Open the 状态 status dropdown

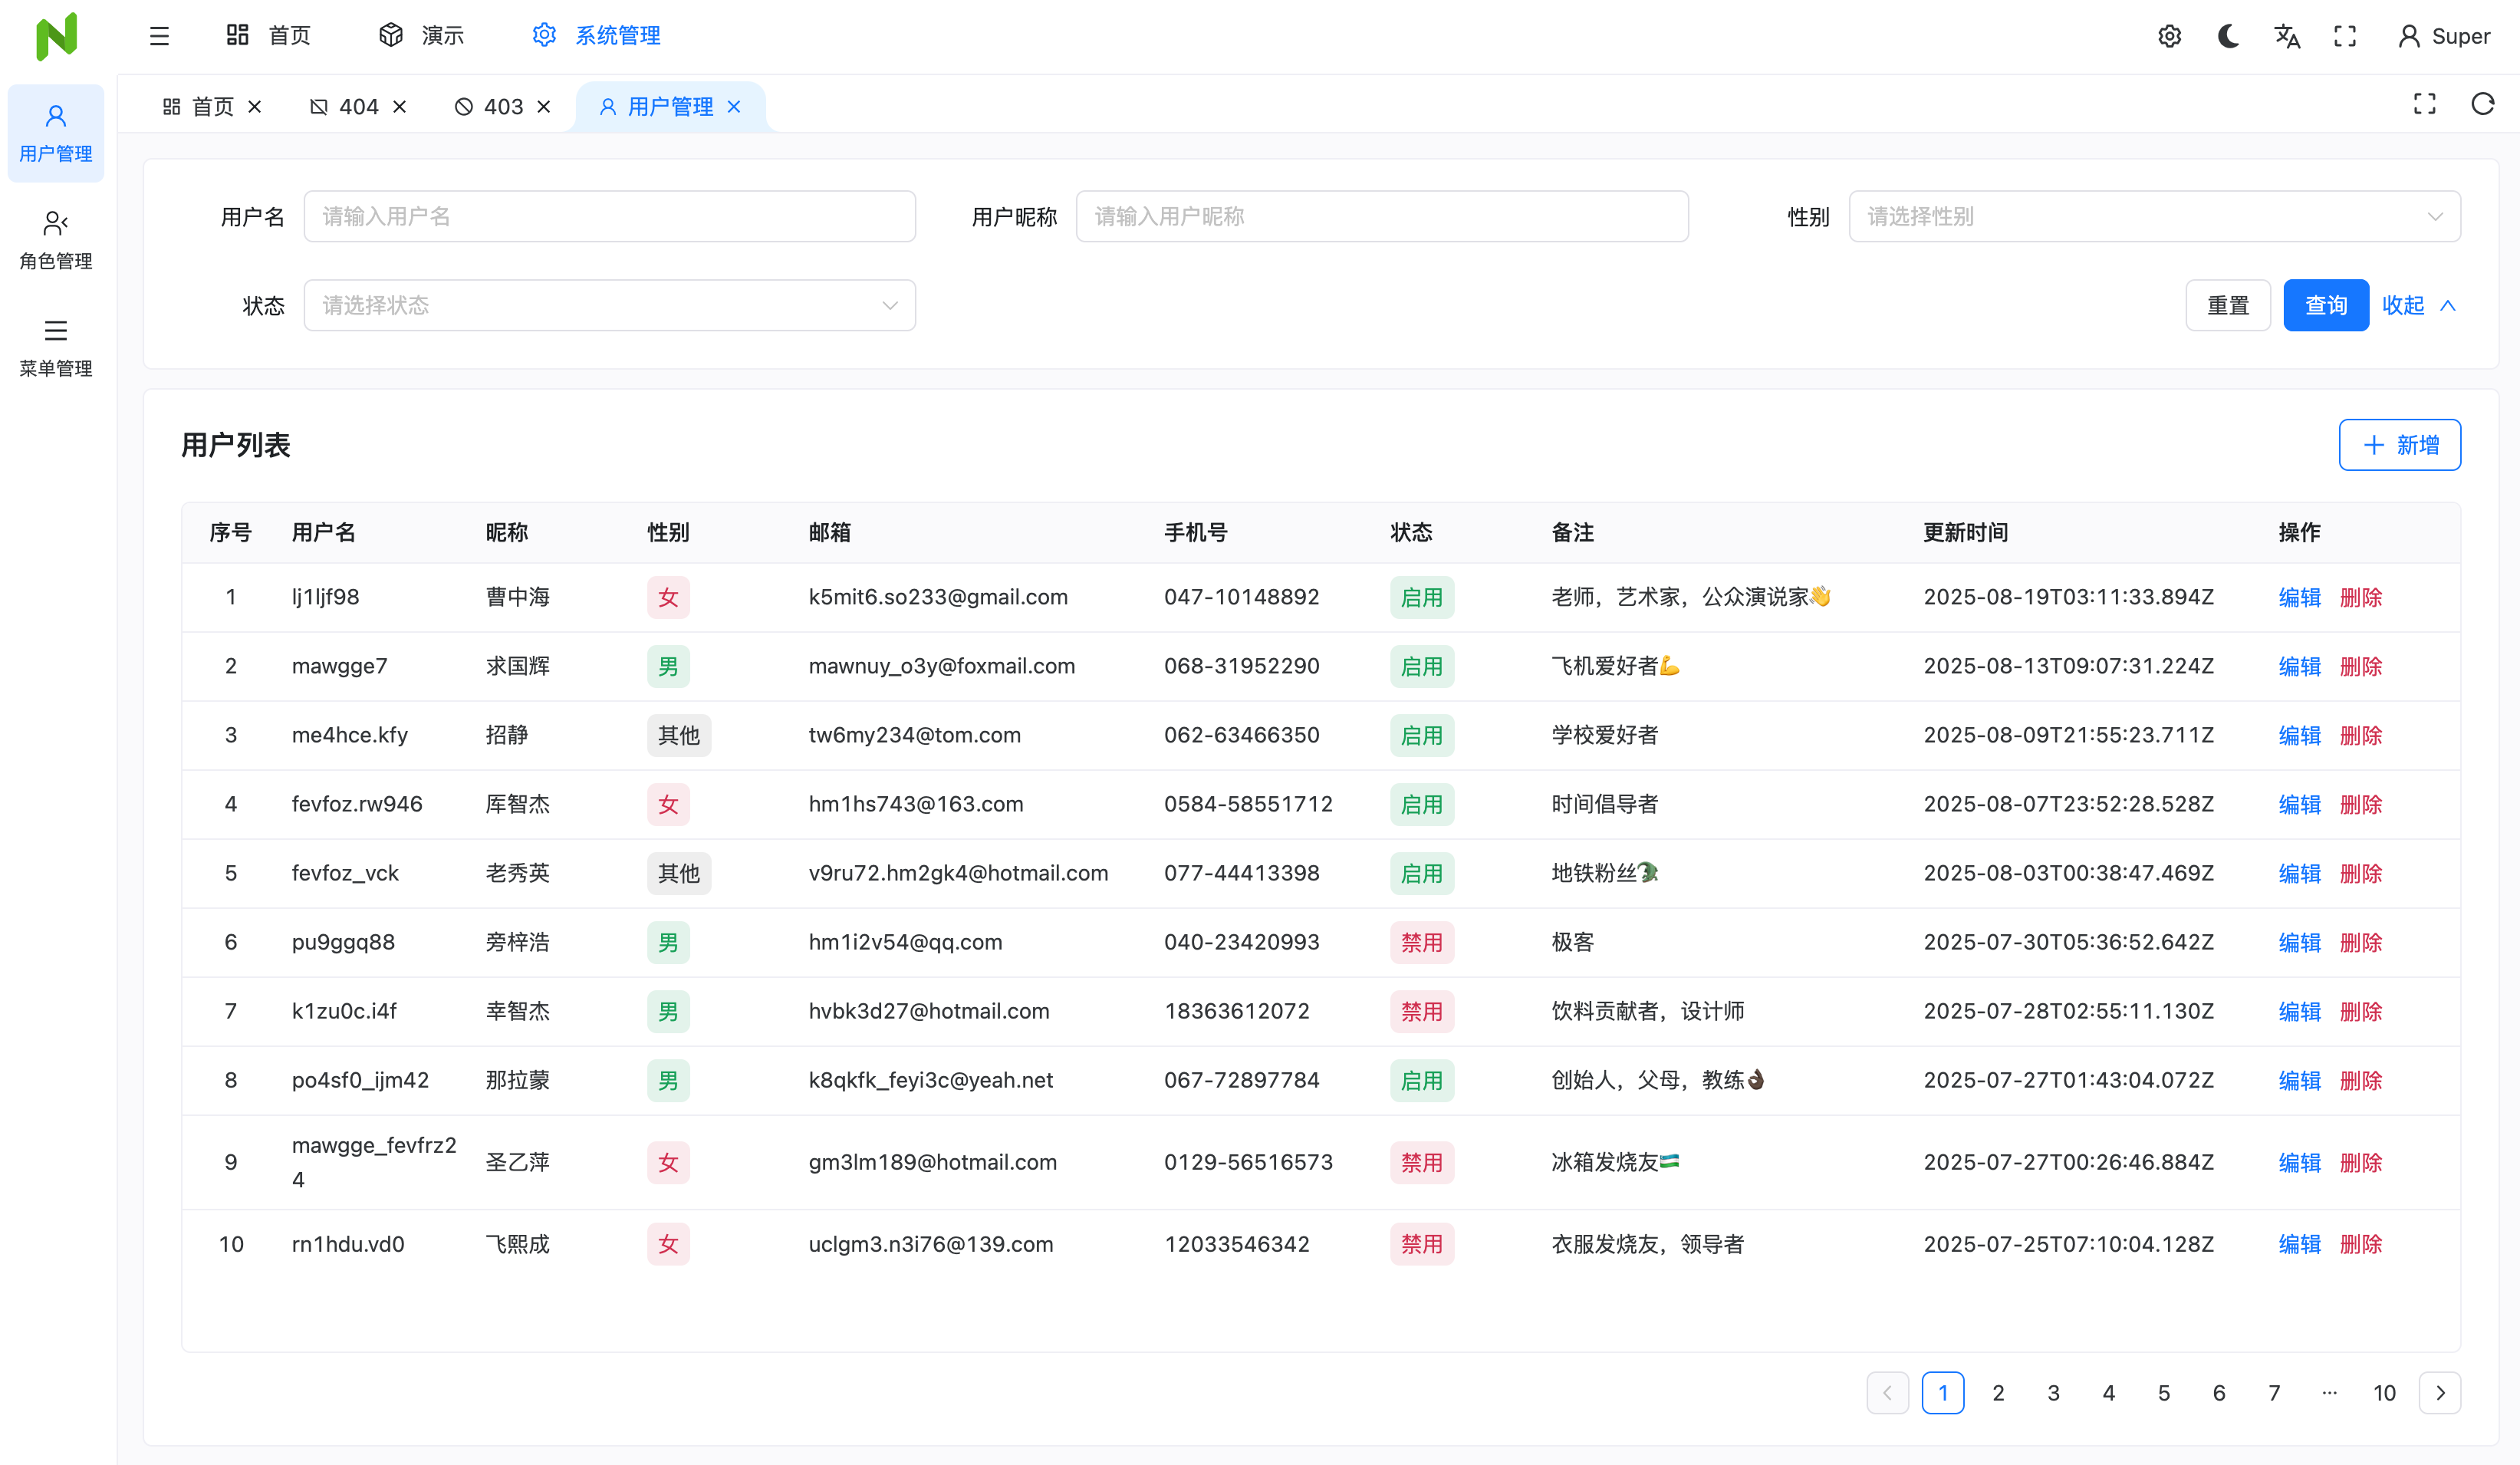pos(610,305)
